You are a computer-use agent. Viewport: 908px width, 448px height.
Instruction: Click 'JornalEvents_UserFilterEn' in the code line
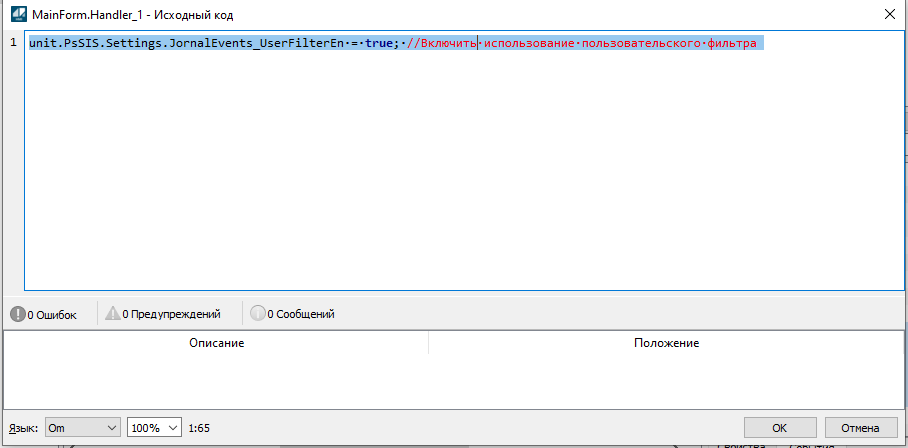click(x=258, y=44)
